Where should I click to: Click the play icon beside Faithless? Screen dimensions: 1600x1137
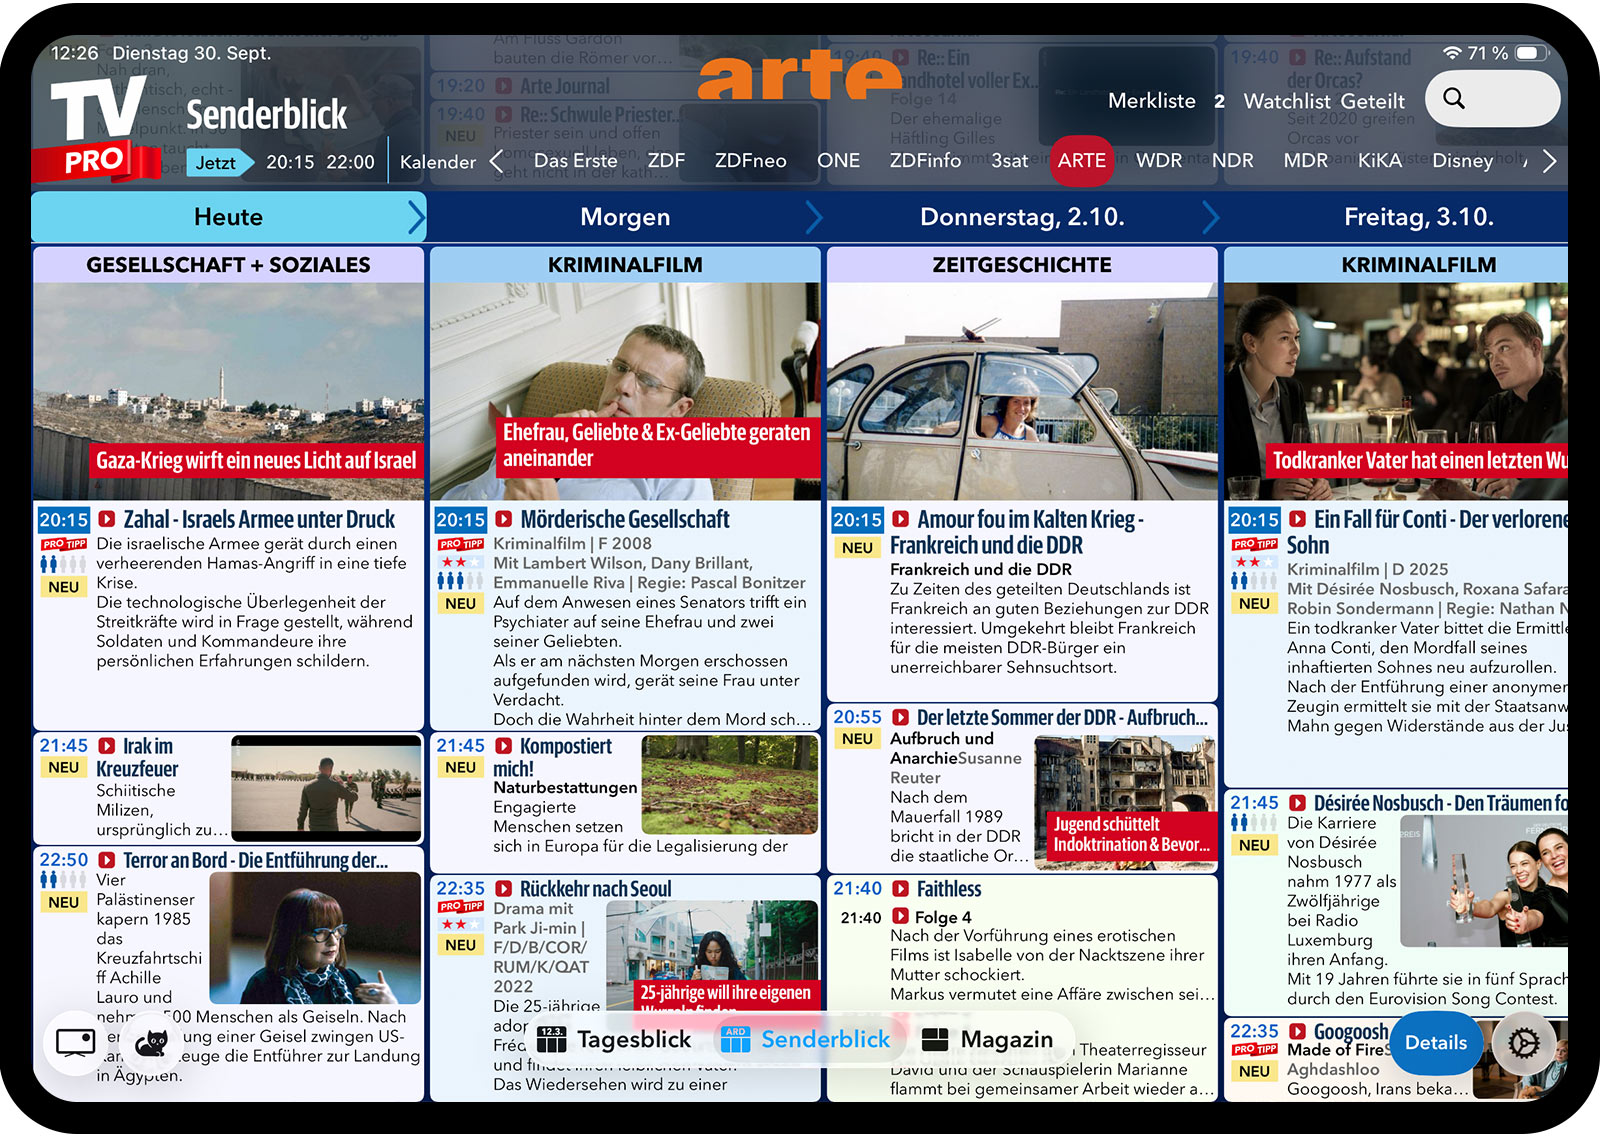pos(900,889)
